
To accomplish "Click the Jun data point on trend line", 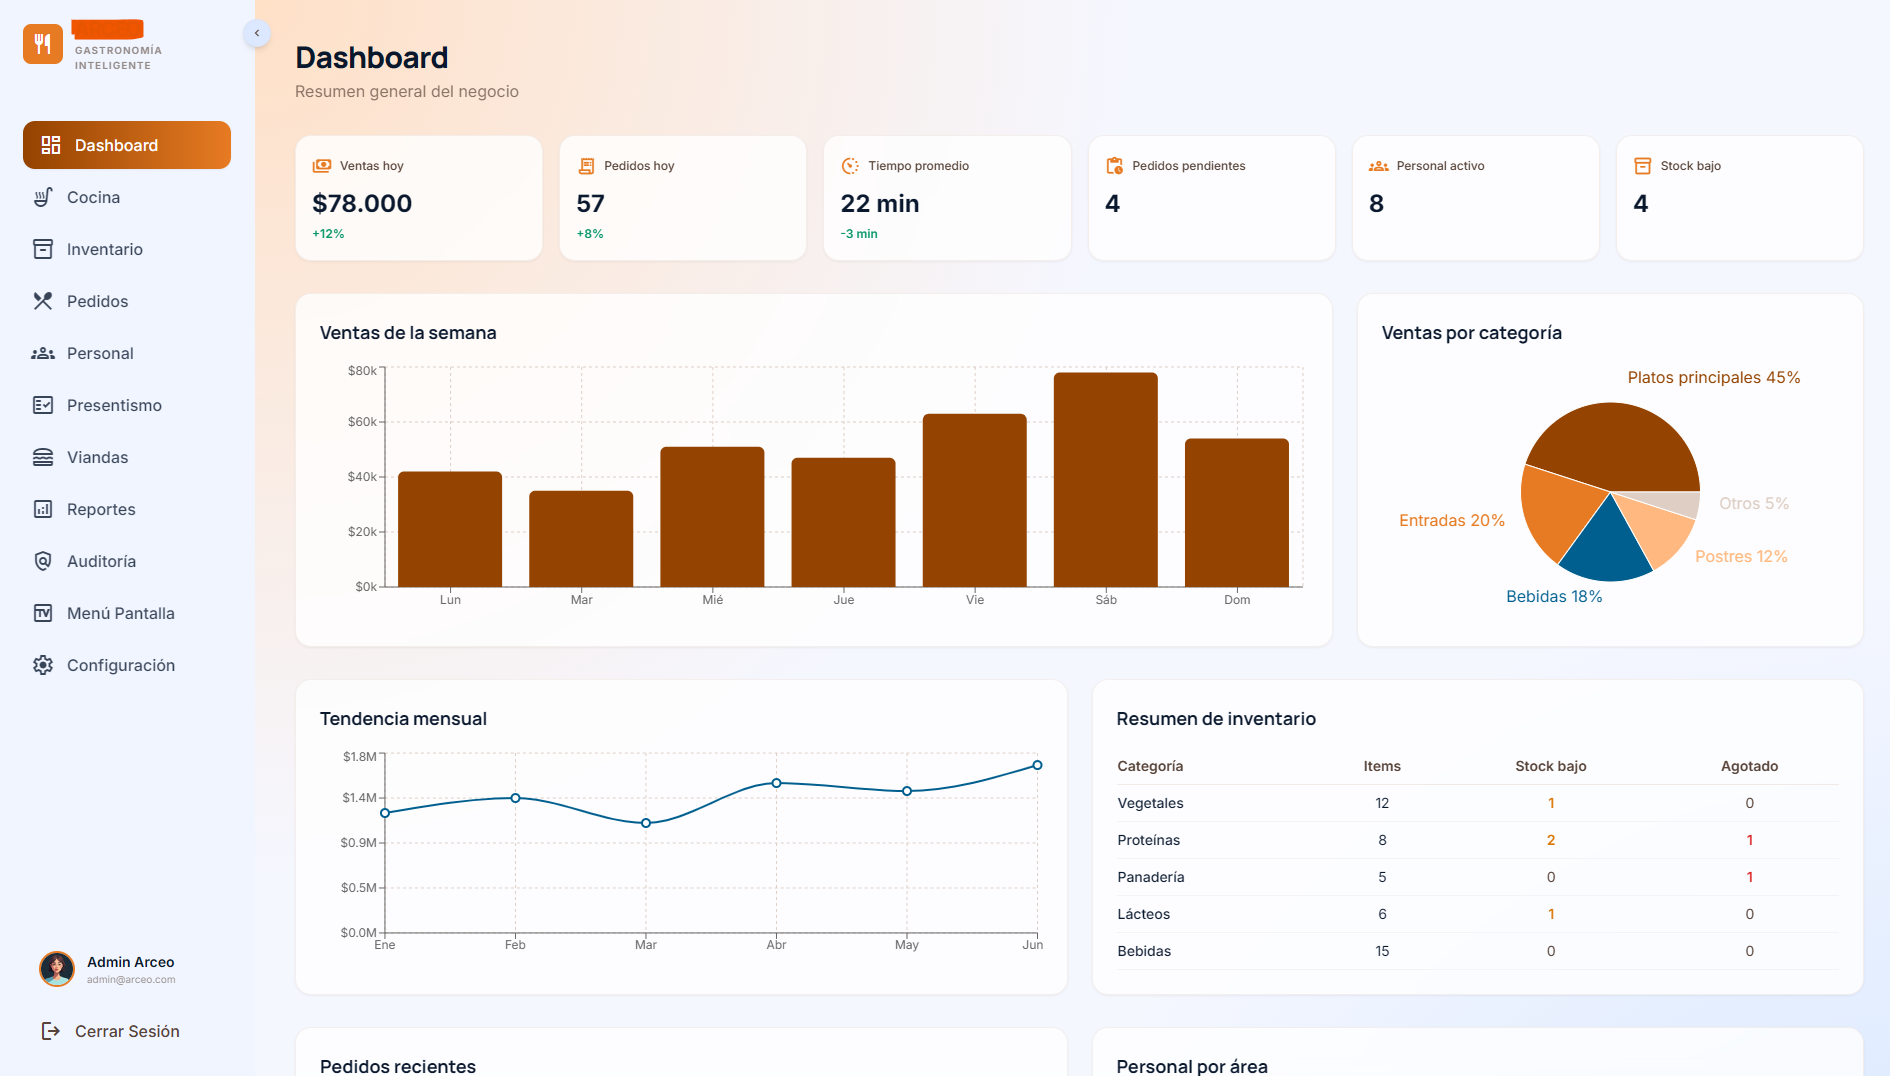I will 1037,765.
